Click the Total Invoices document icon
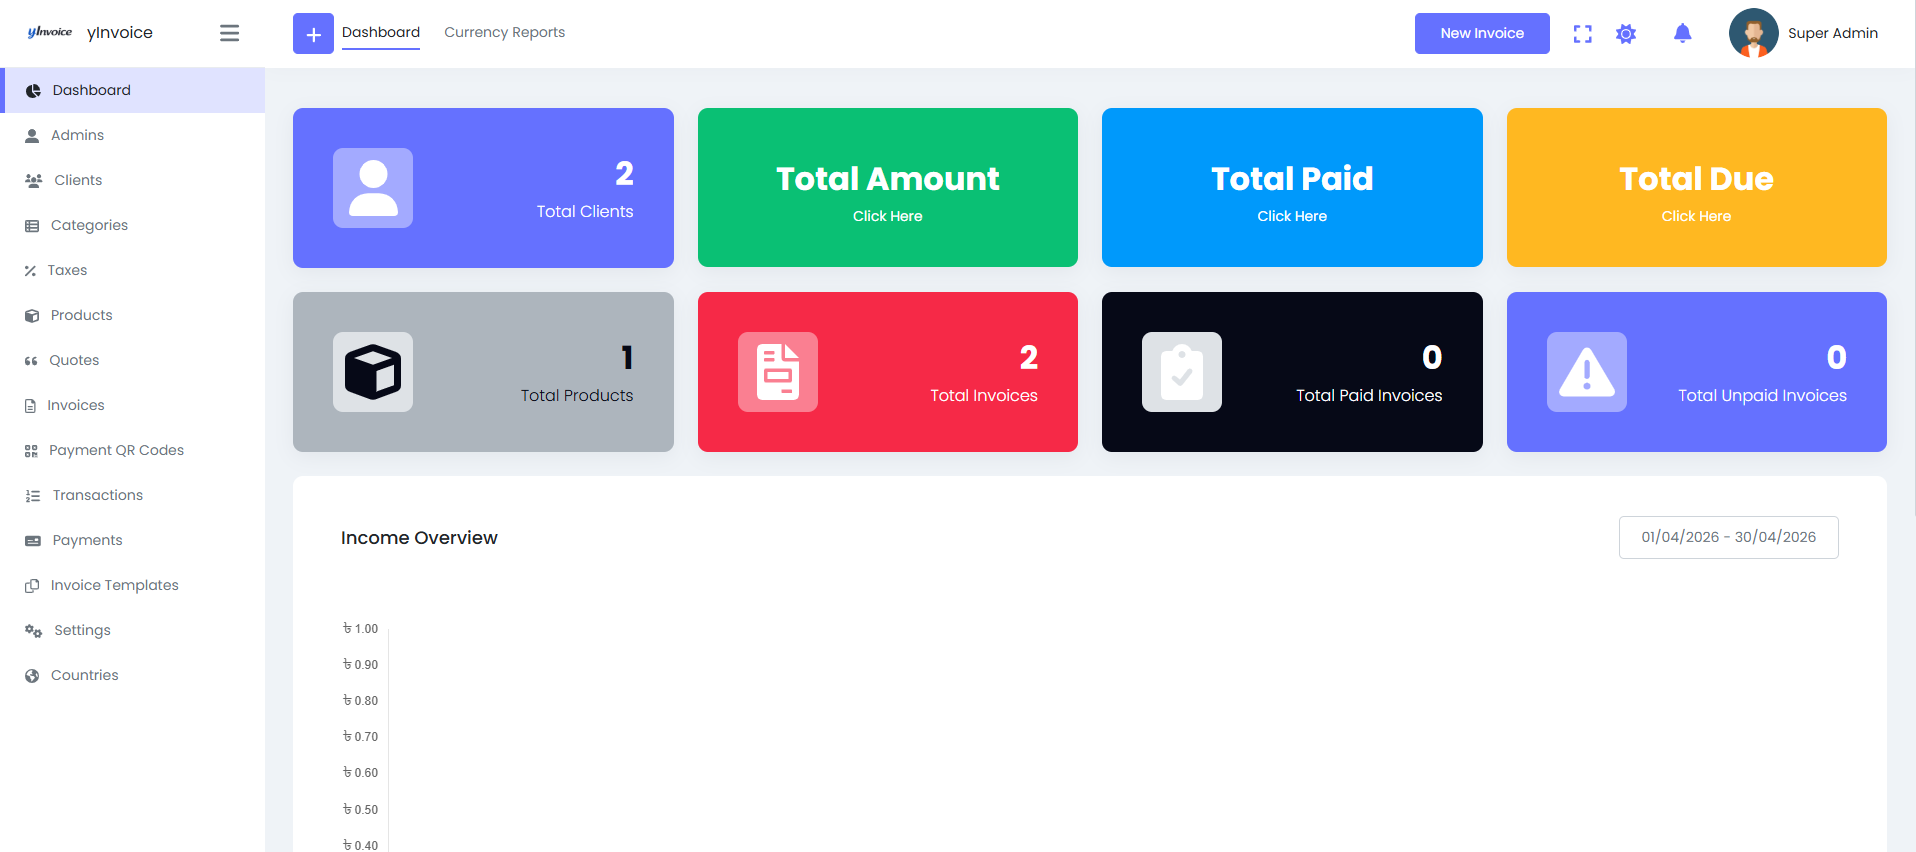The image size is (1916, 852). (x=778, y=372)
